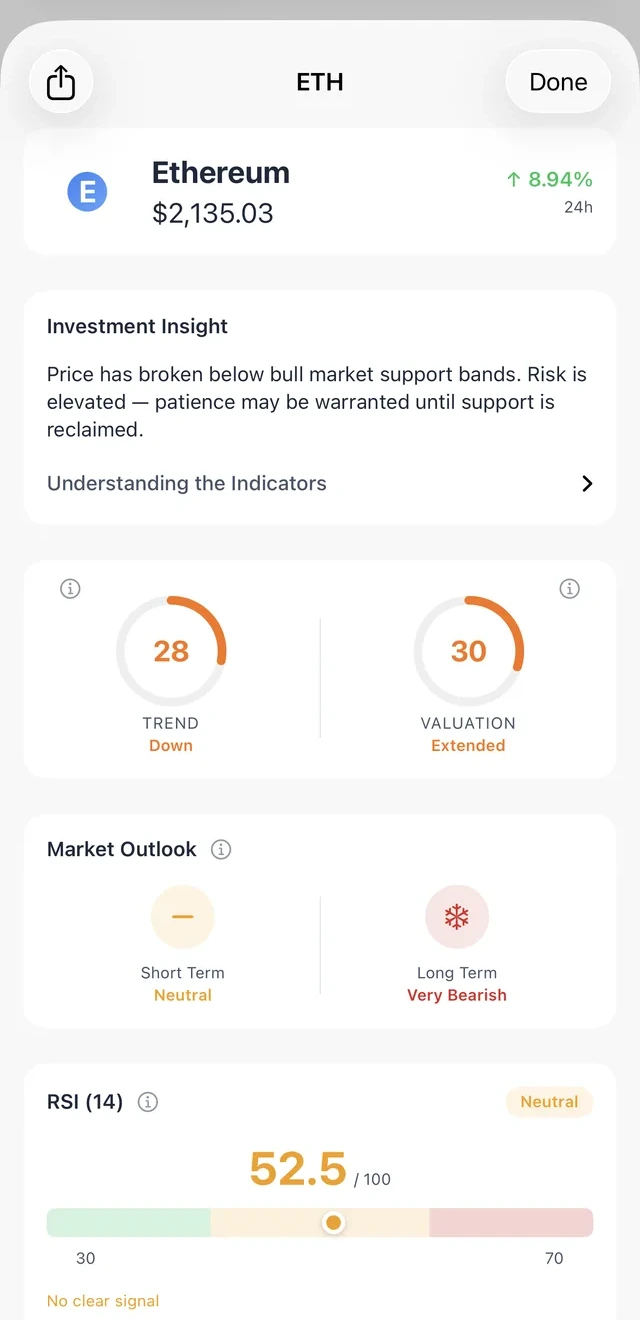This screenshot has height=1320, width=640.
Task: Open the Investment Insight details
Action: [x=137, y=326]
